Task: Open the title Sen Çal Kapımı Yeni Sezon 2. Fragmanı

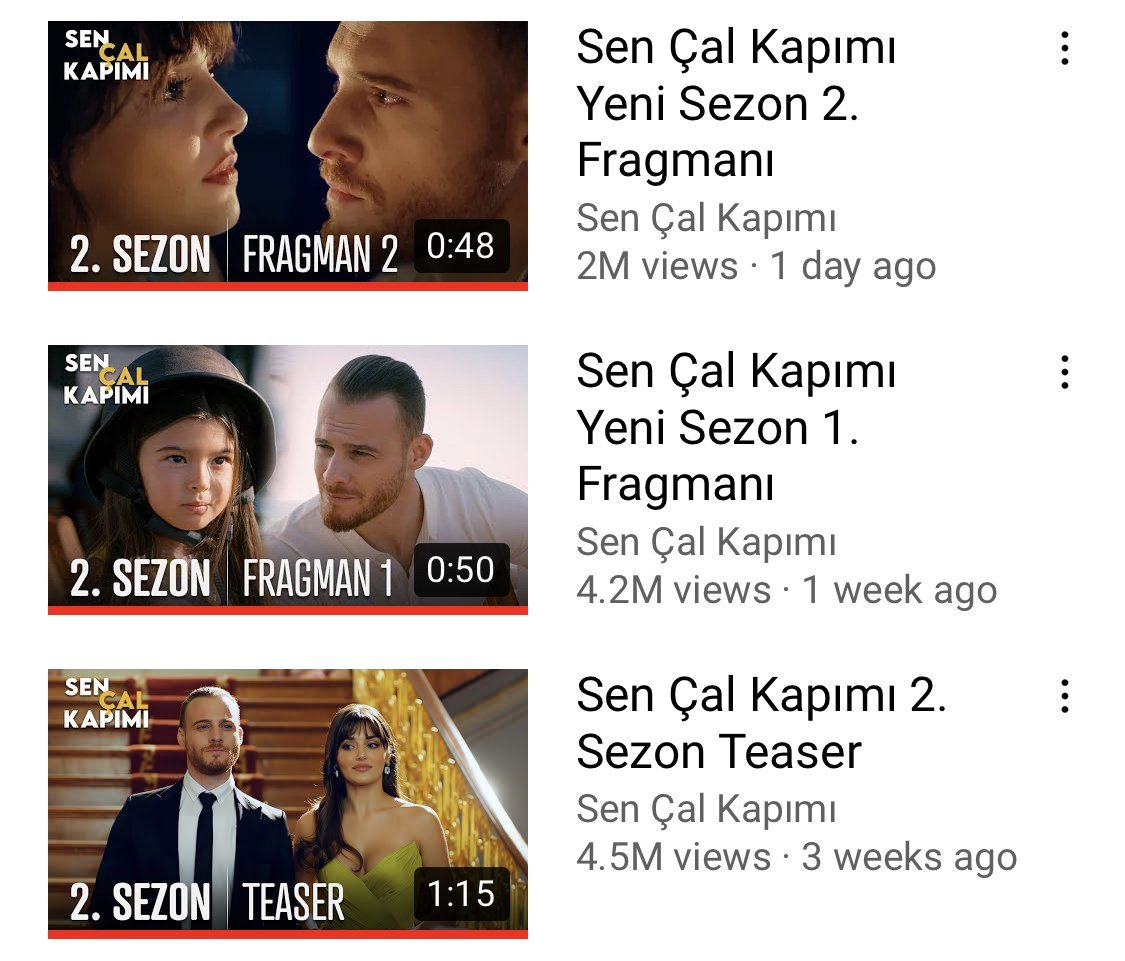Action: click(x=736, y=103)
